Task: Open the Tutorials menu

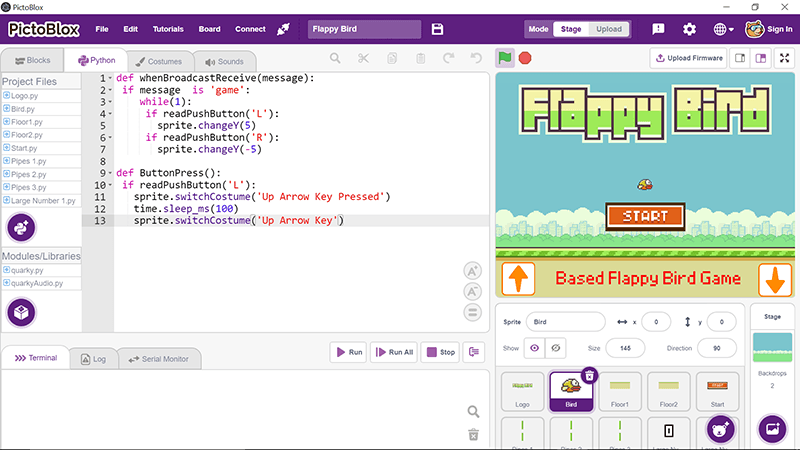Action: (168, 29)
